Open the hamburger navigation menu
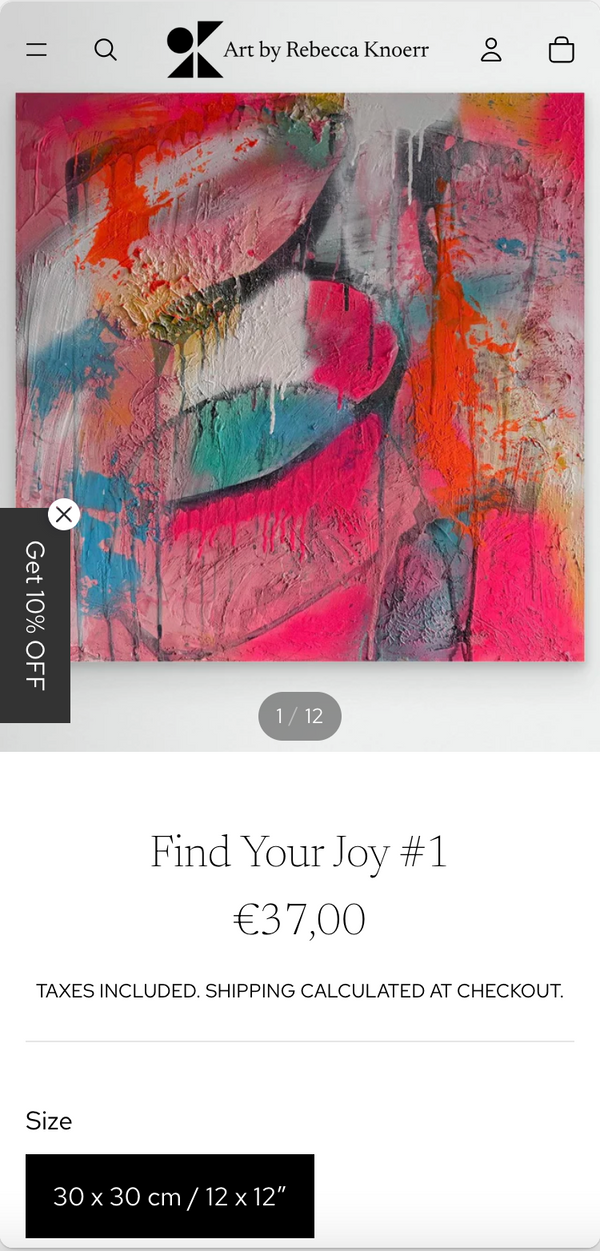 (37, 49)
